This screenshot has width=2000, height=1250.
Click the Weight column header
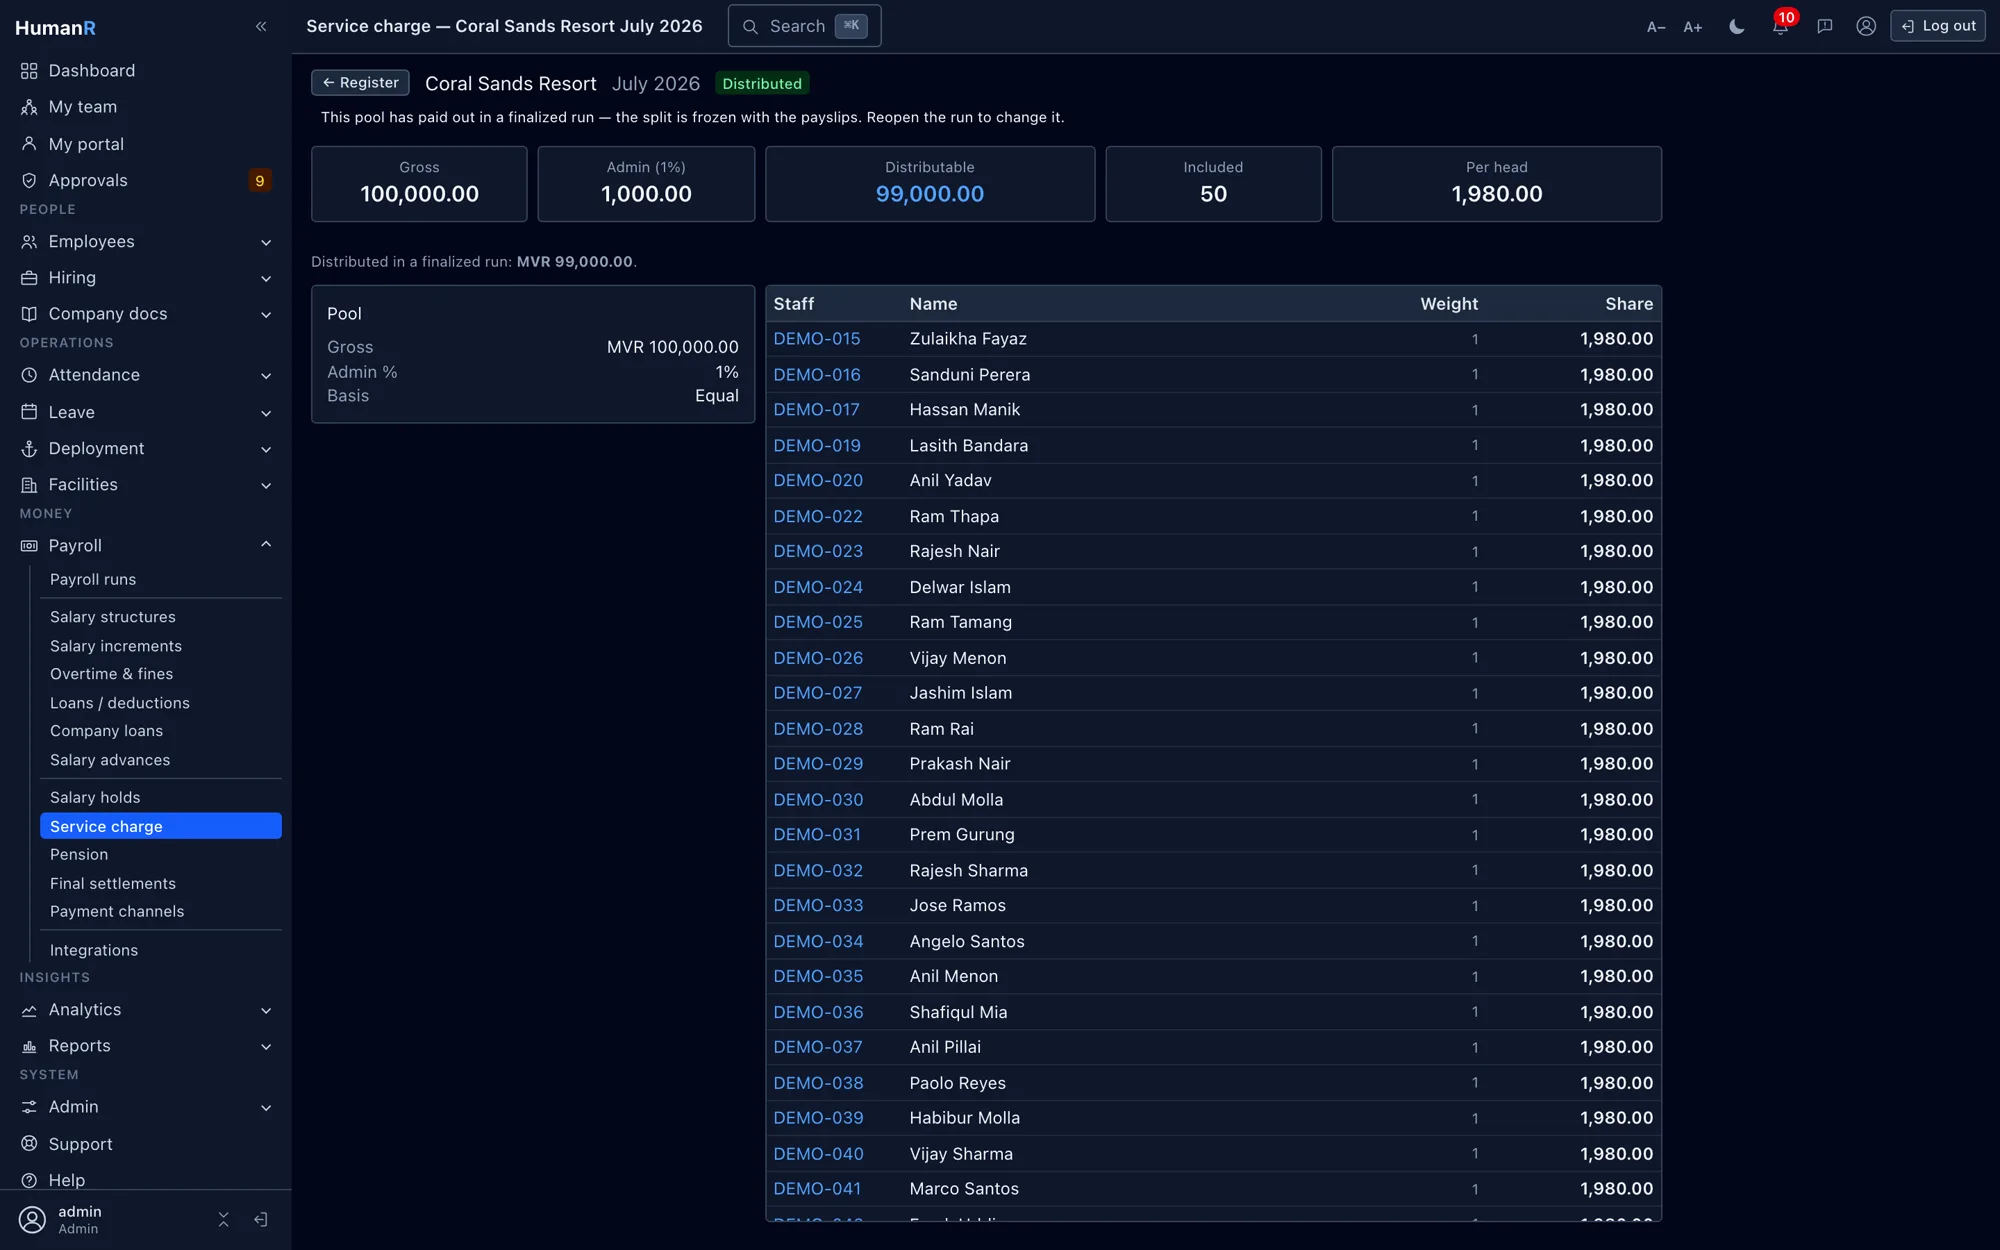click(x=1448, y=304)
